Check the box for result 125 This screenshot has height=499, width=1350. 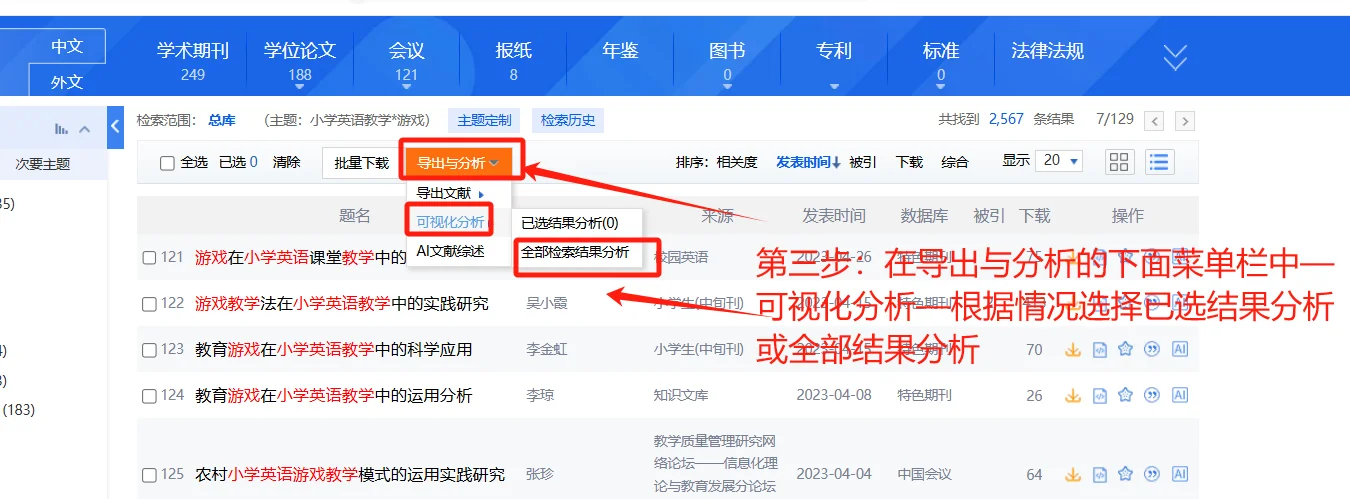[149, 475]
